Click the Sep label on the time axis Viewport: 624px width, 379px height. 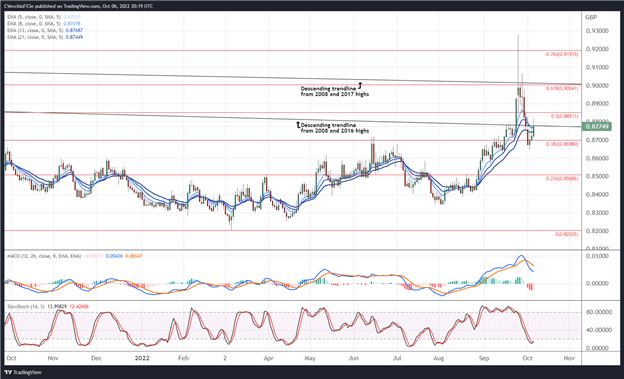coord(484,358)
